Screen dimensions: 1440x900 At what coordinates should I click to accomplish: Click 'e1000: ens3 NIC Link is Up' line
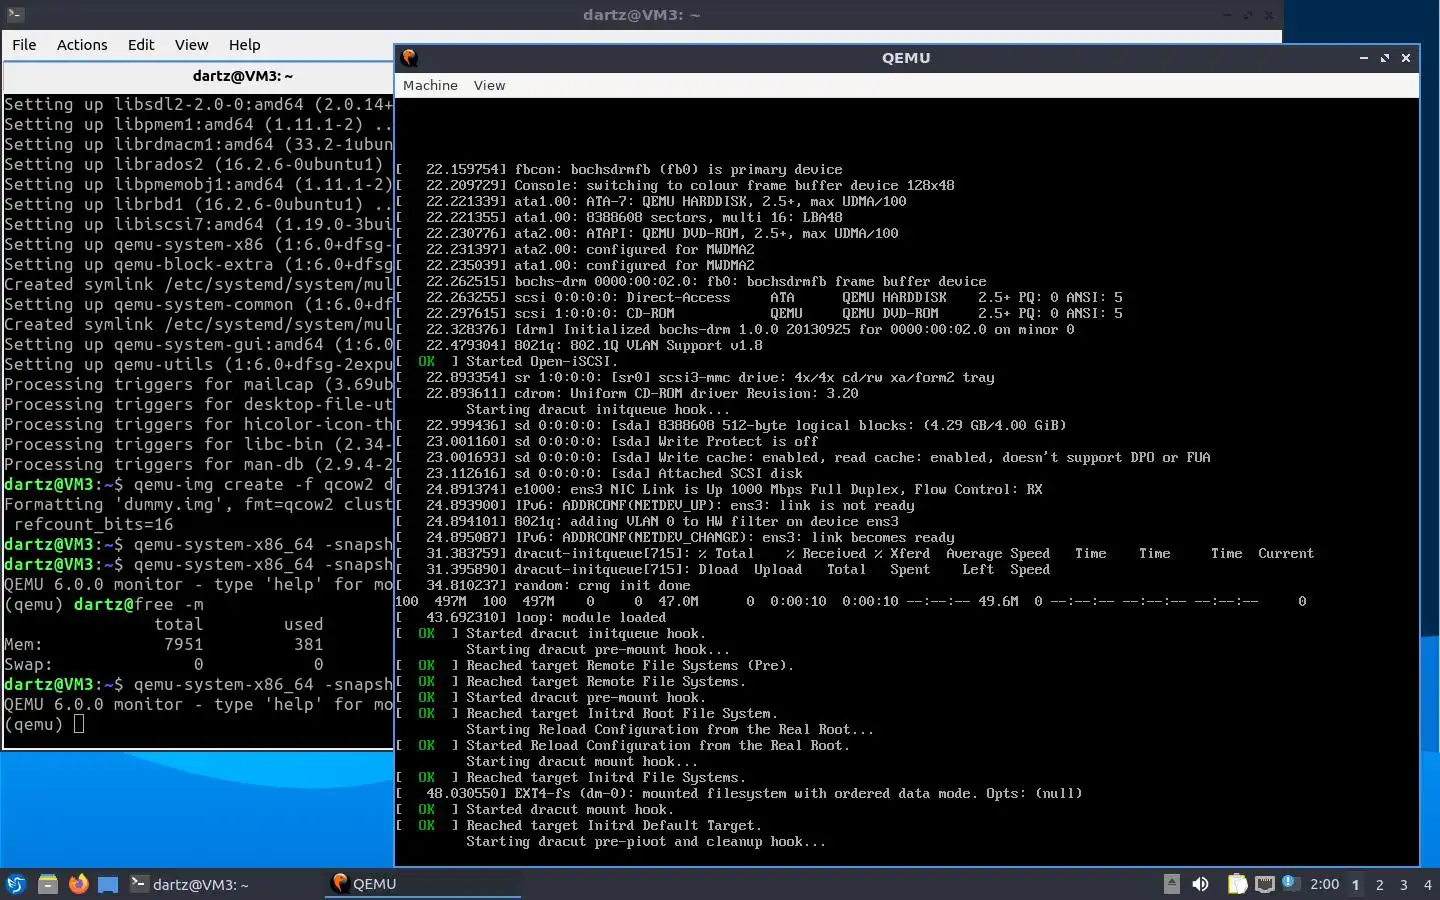point(719,489)
